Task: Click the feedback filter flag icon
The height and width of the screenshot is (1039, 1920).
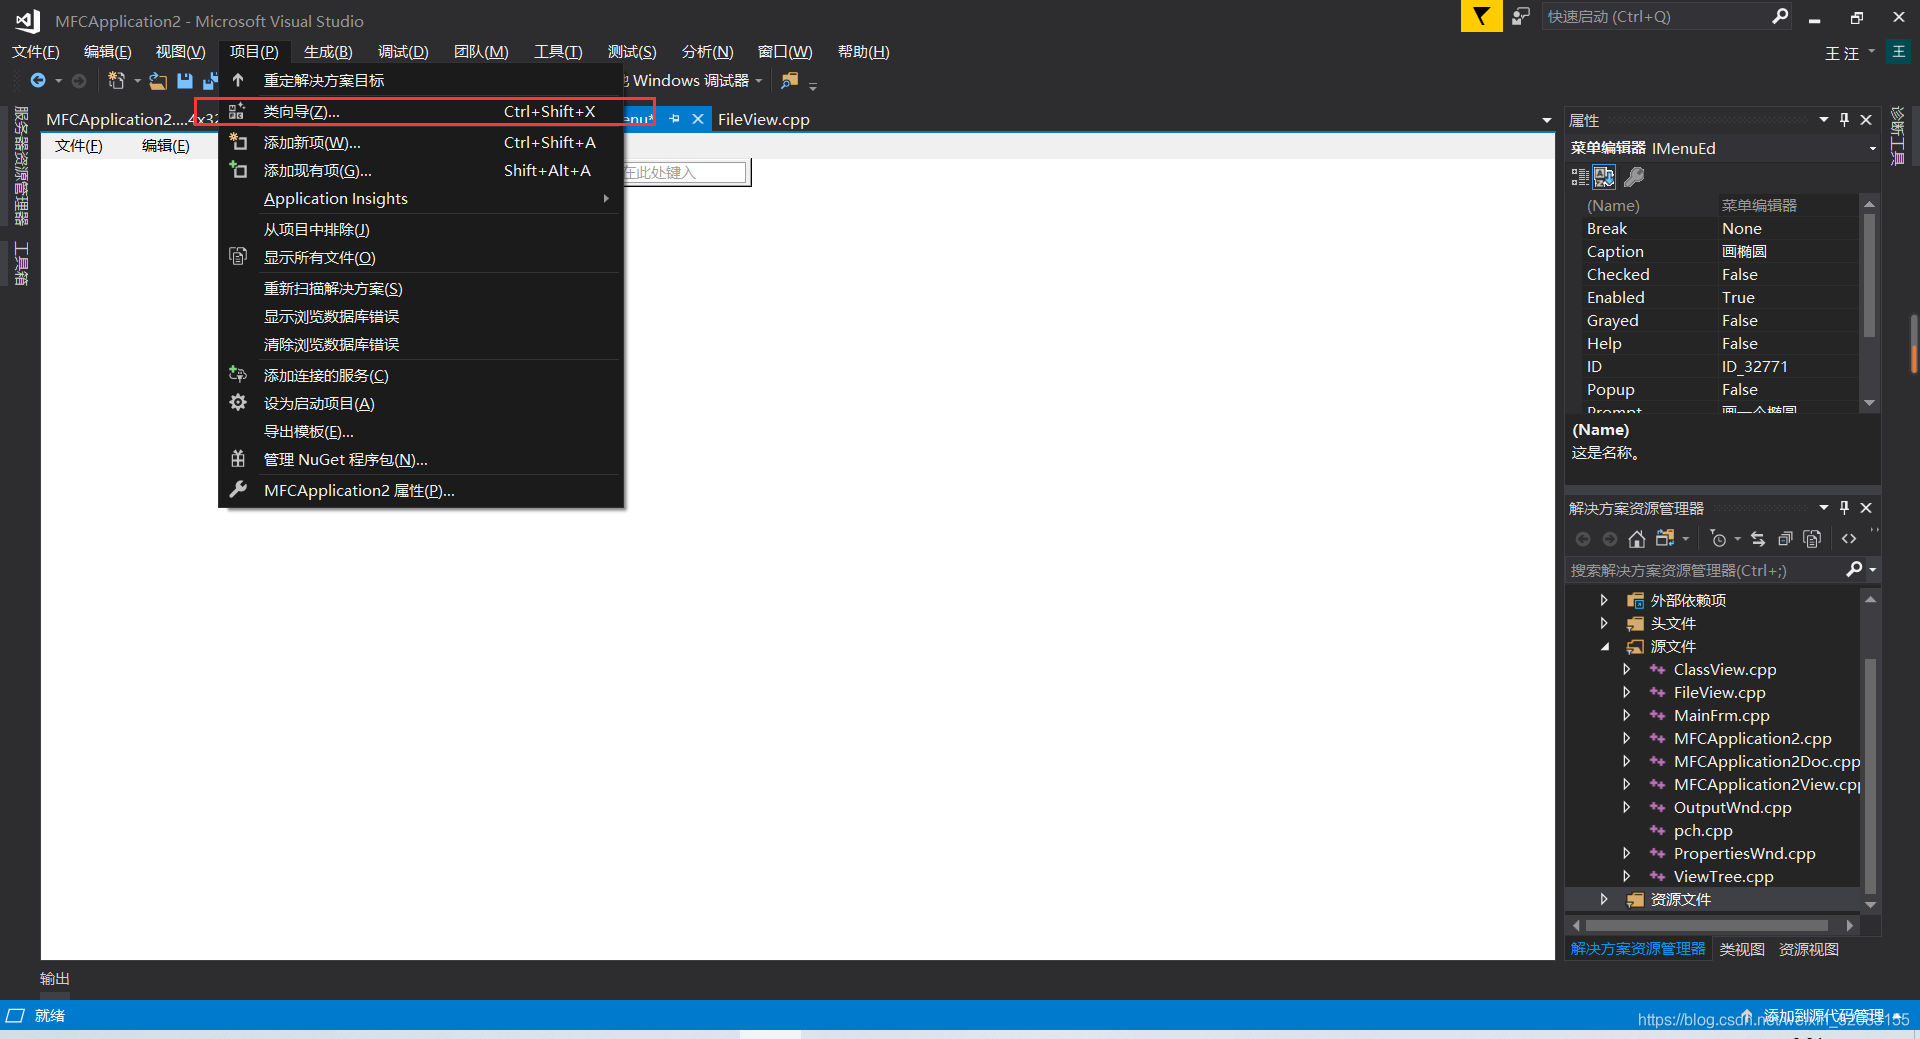Action: click(1481, 16)
